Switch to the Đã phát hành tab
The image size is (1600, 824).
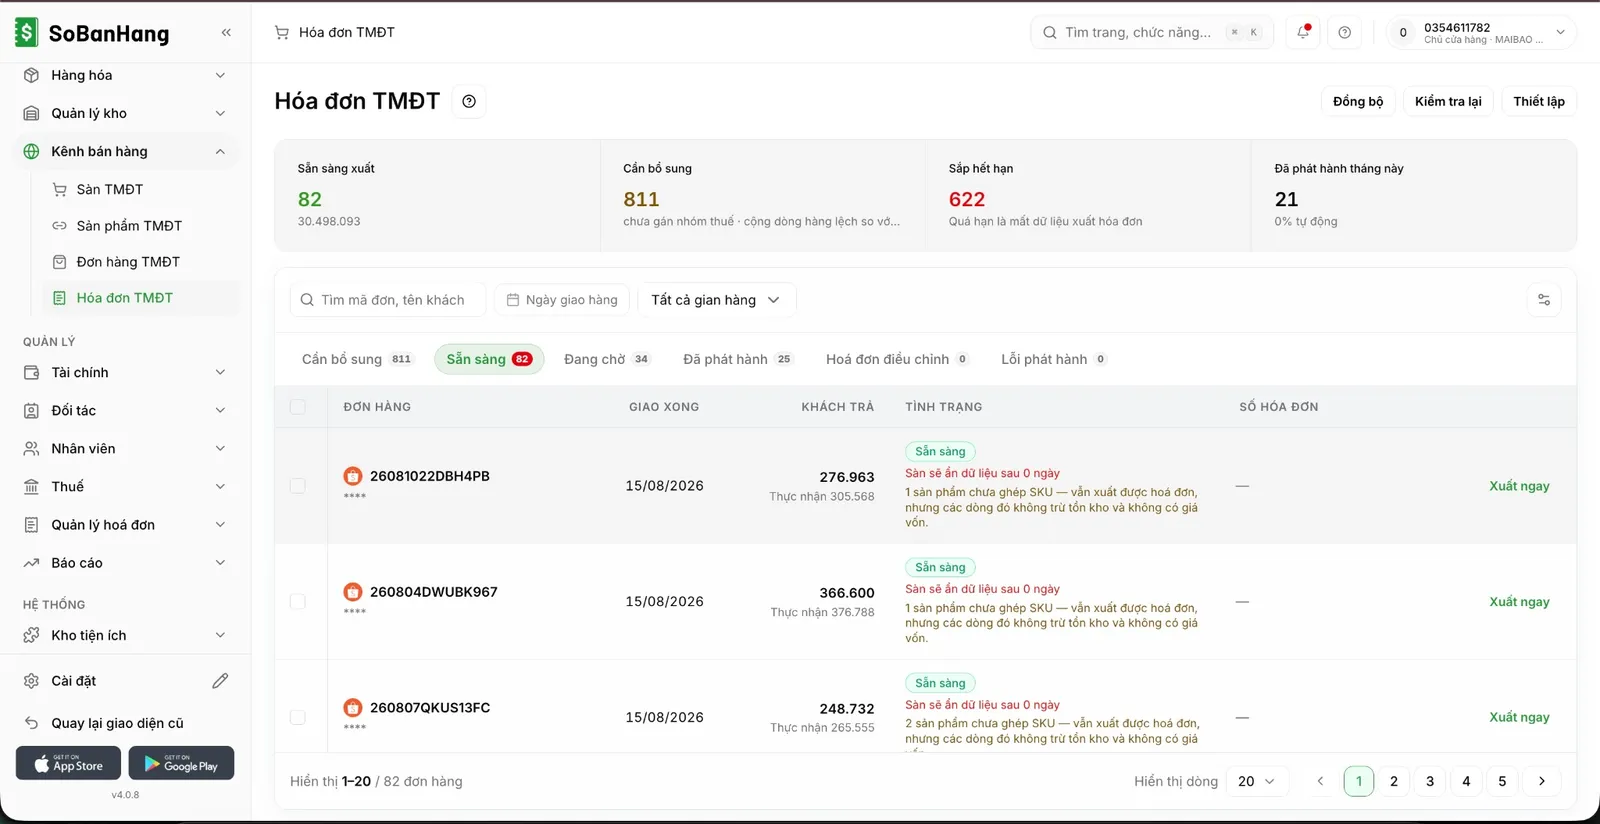click(737, 359)
